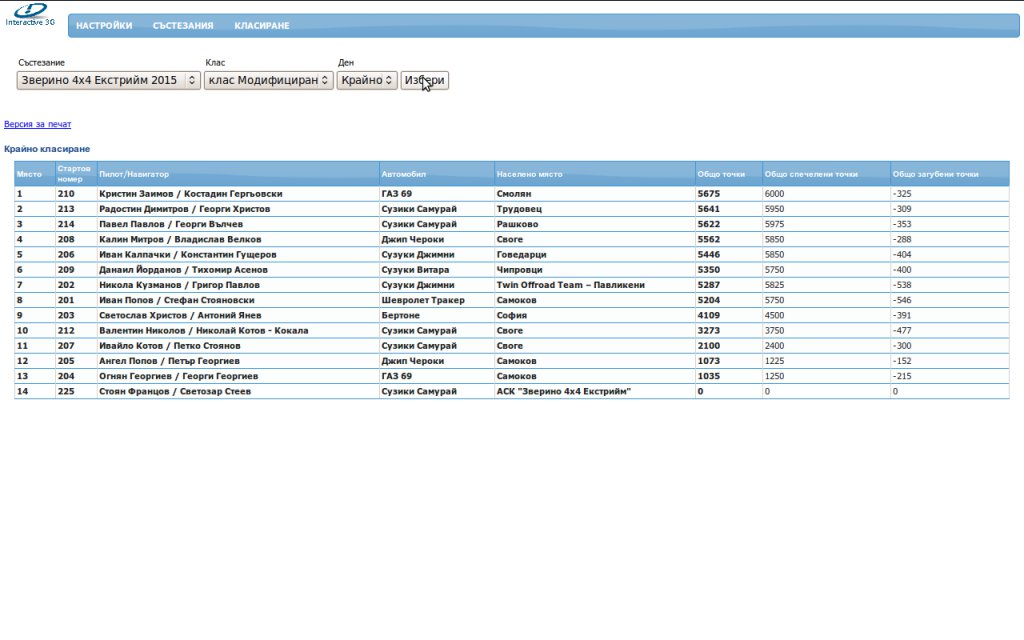Screen dimensions: 1024x640
Task: Click the Населено място column header
Action: (594, 174)
